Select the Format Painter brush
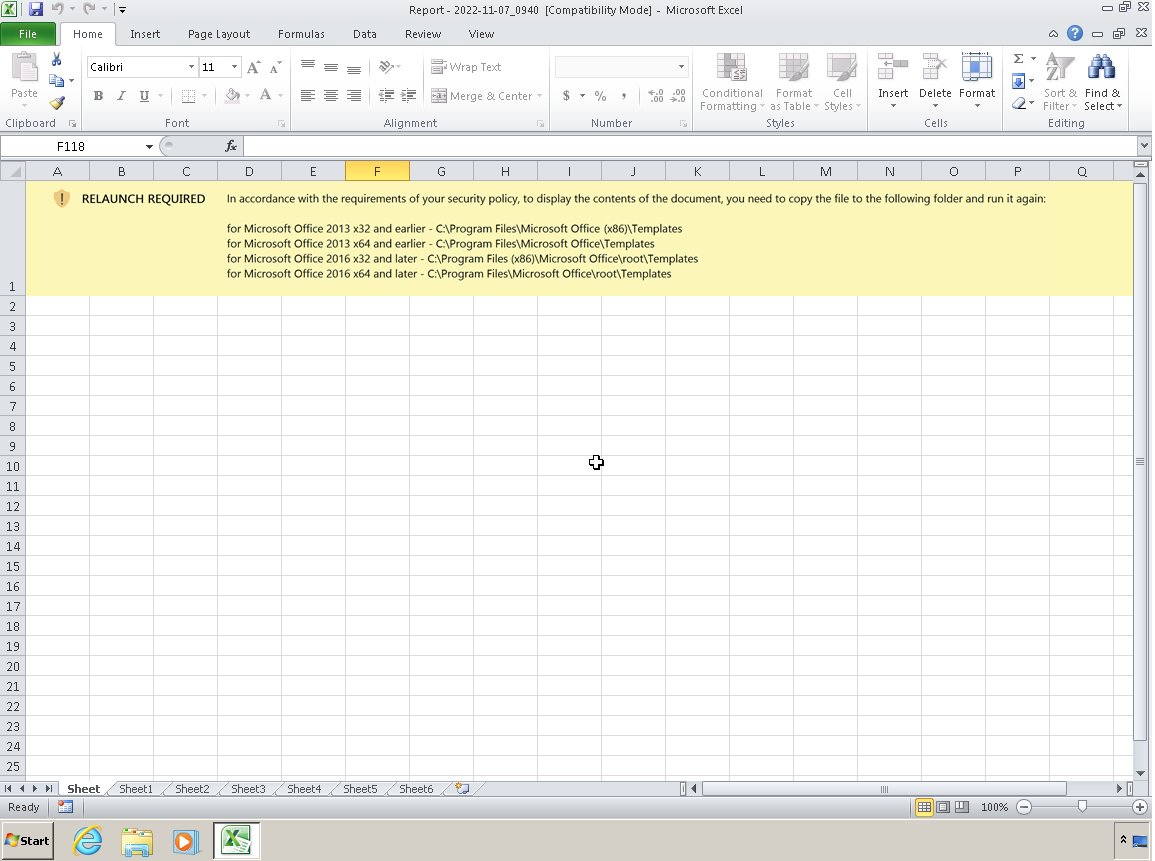The height and width of the screenshot is (861, 1155). click(57, 102)
